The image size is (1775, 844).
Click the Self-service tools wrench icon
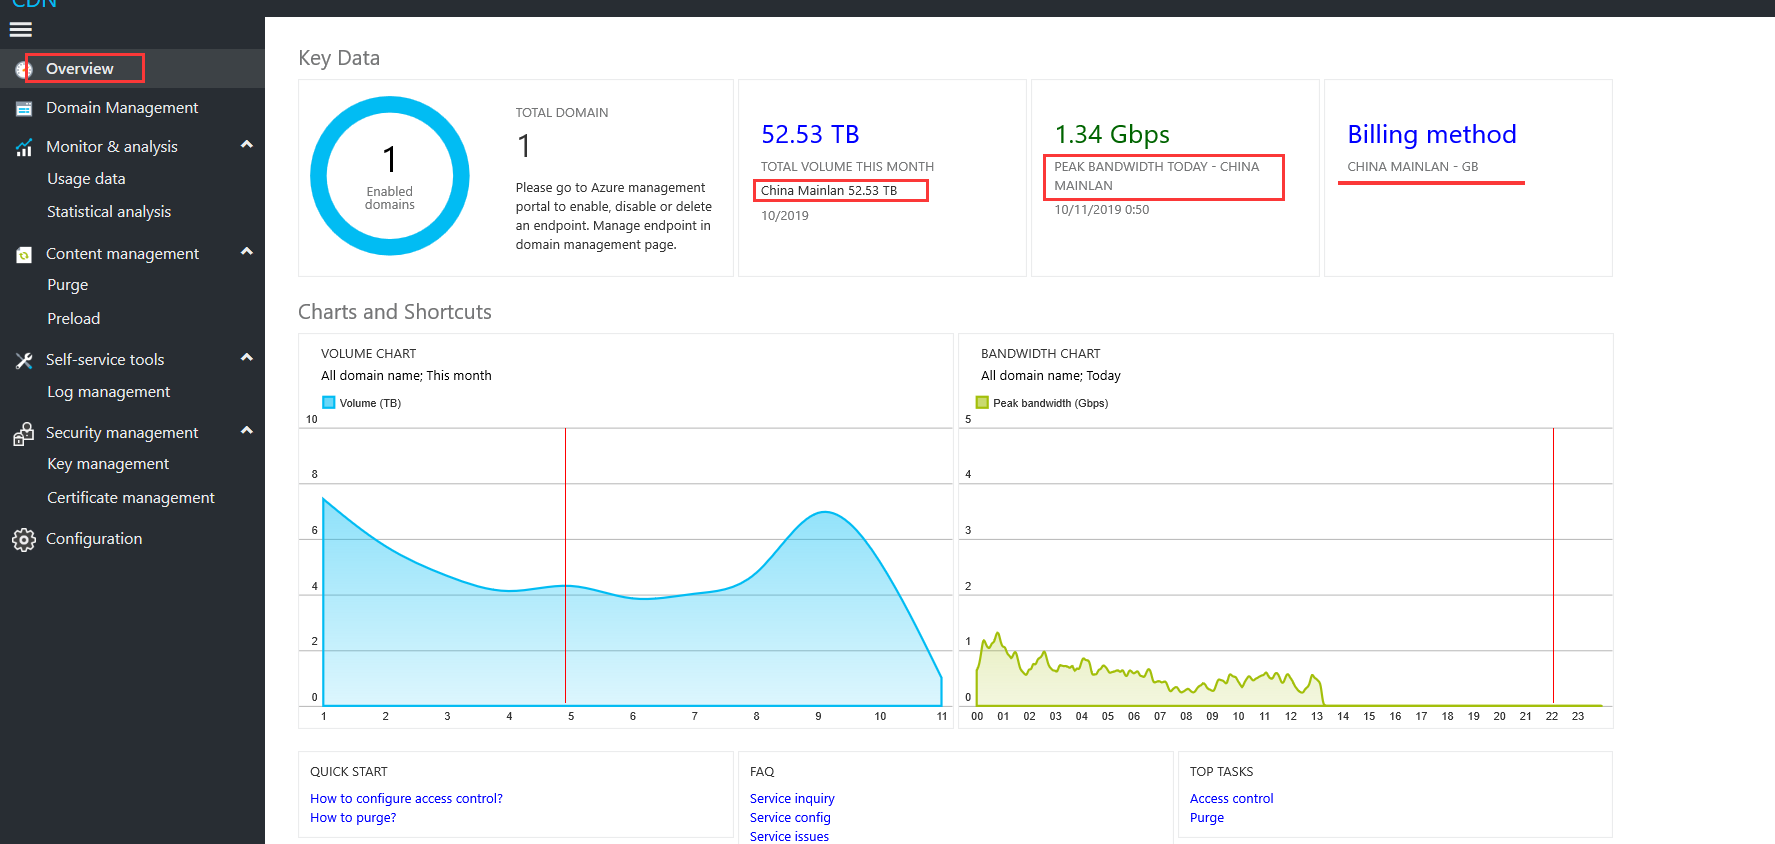pos(24,360)
